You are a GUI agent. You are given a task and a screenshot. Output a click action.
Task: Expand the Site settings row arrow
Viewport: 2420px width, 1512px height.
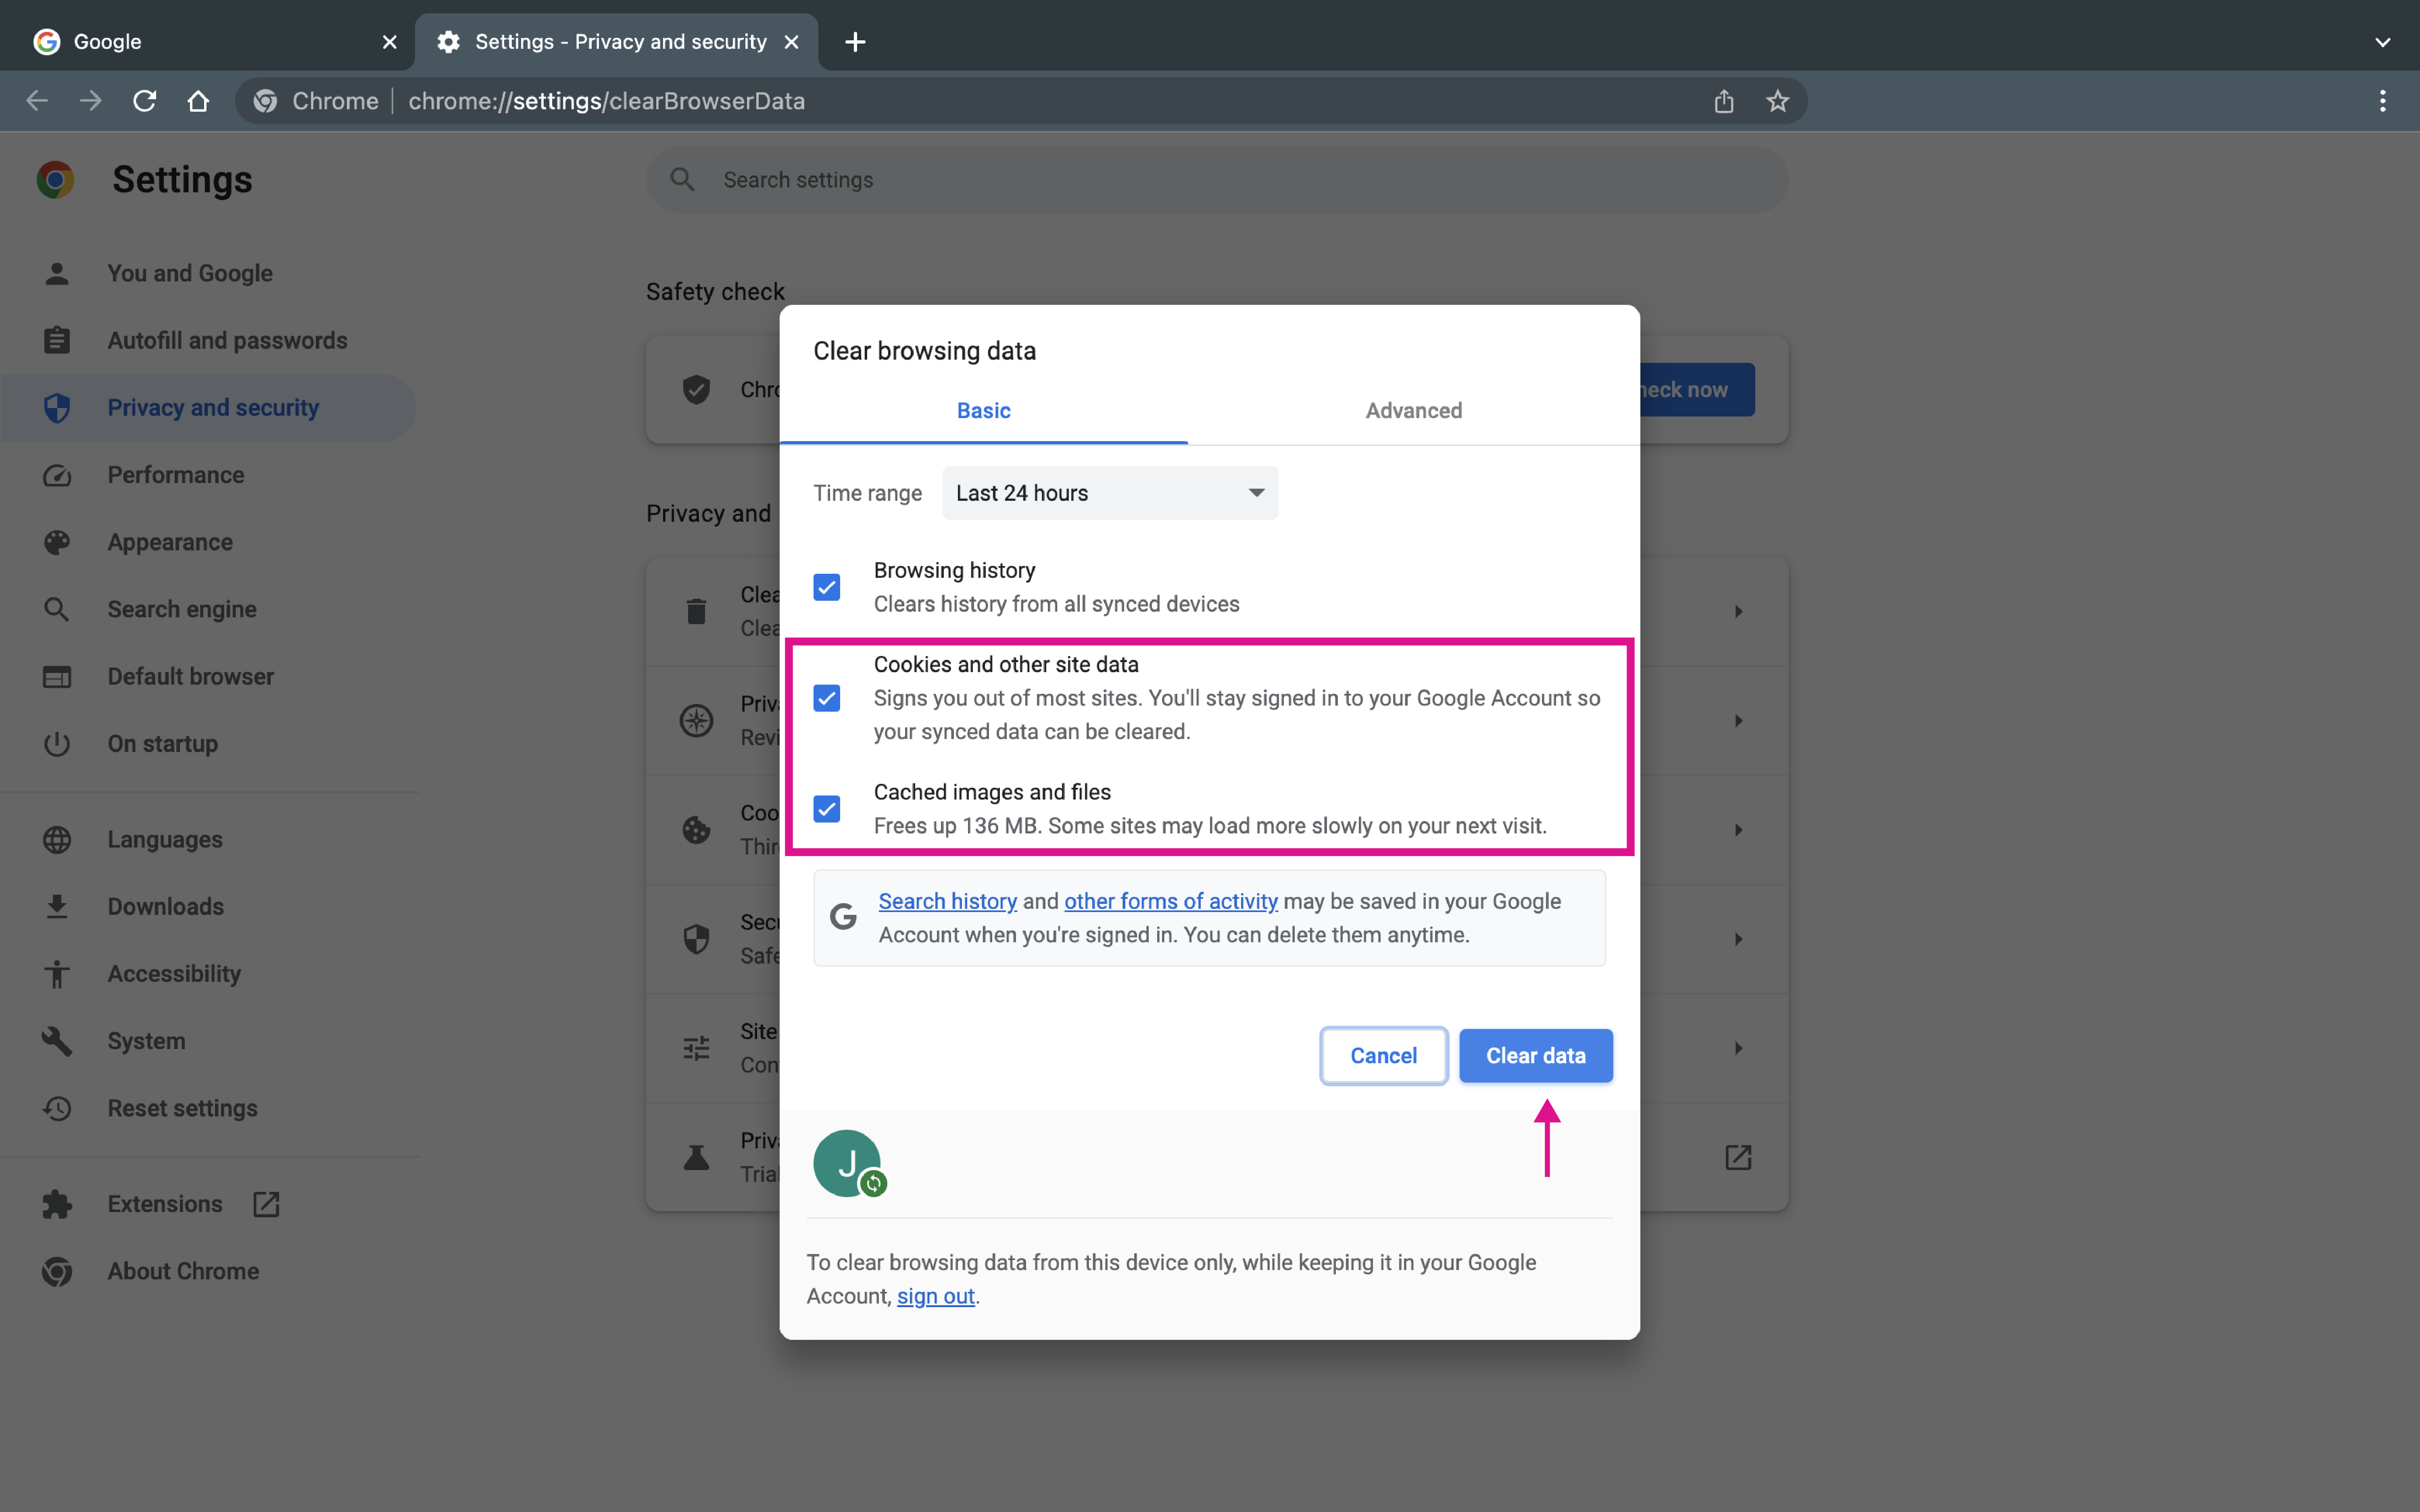click(1738, 1048)
